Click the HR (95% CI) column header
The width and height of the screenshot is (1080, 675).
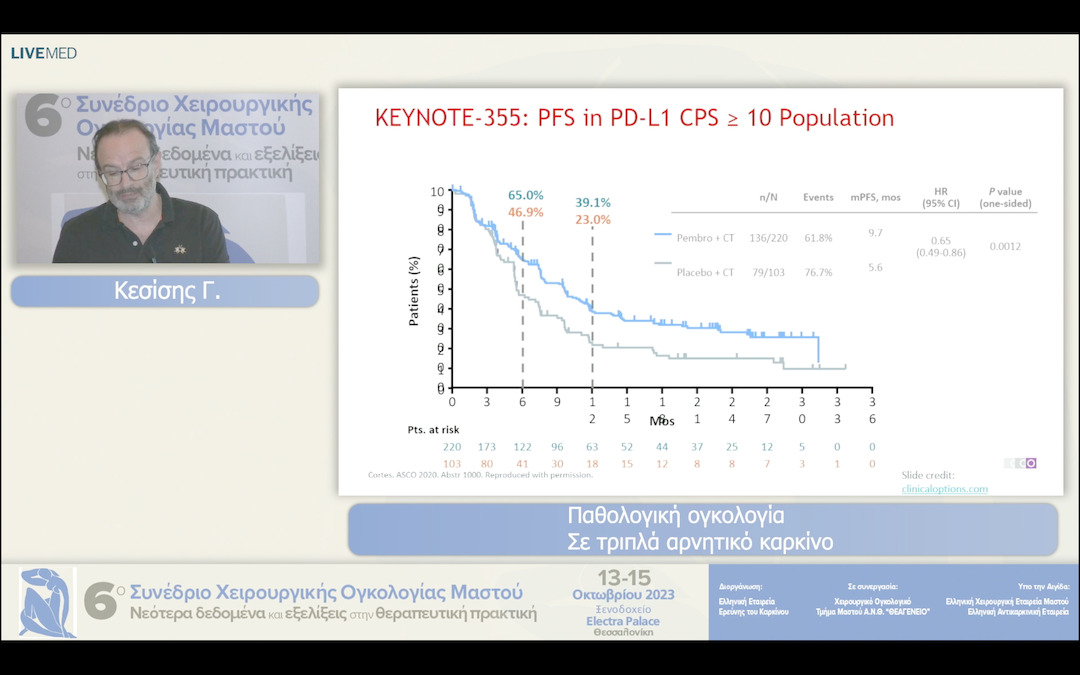coord(940,197)
